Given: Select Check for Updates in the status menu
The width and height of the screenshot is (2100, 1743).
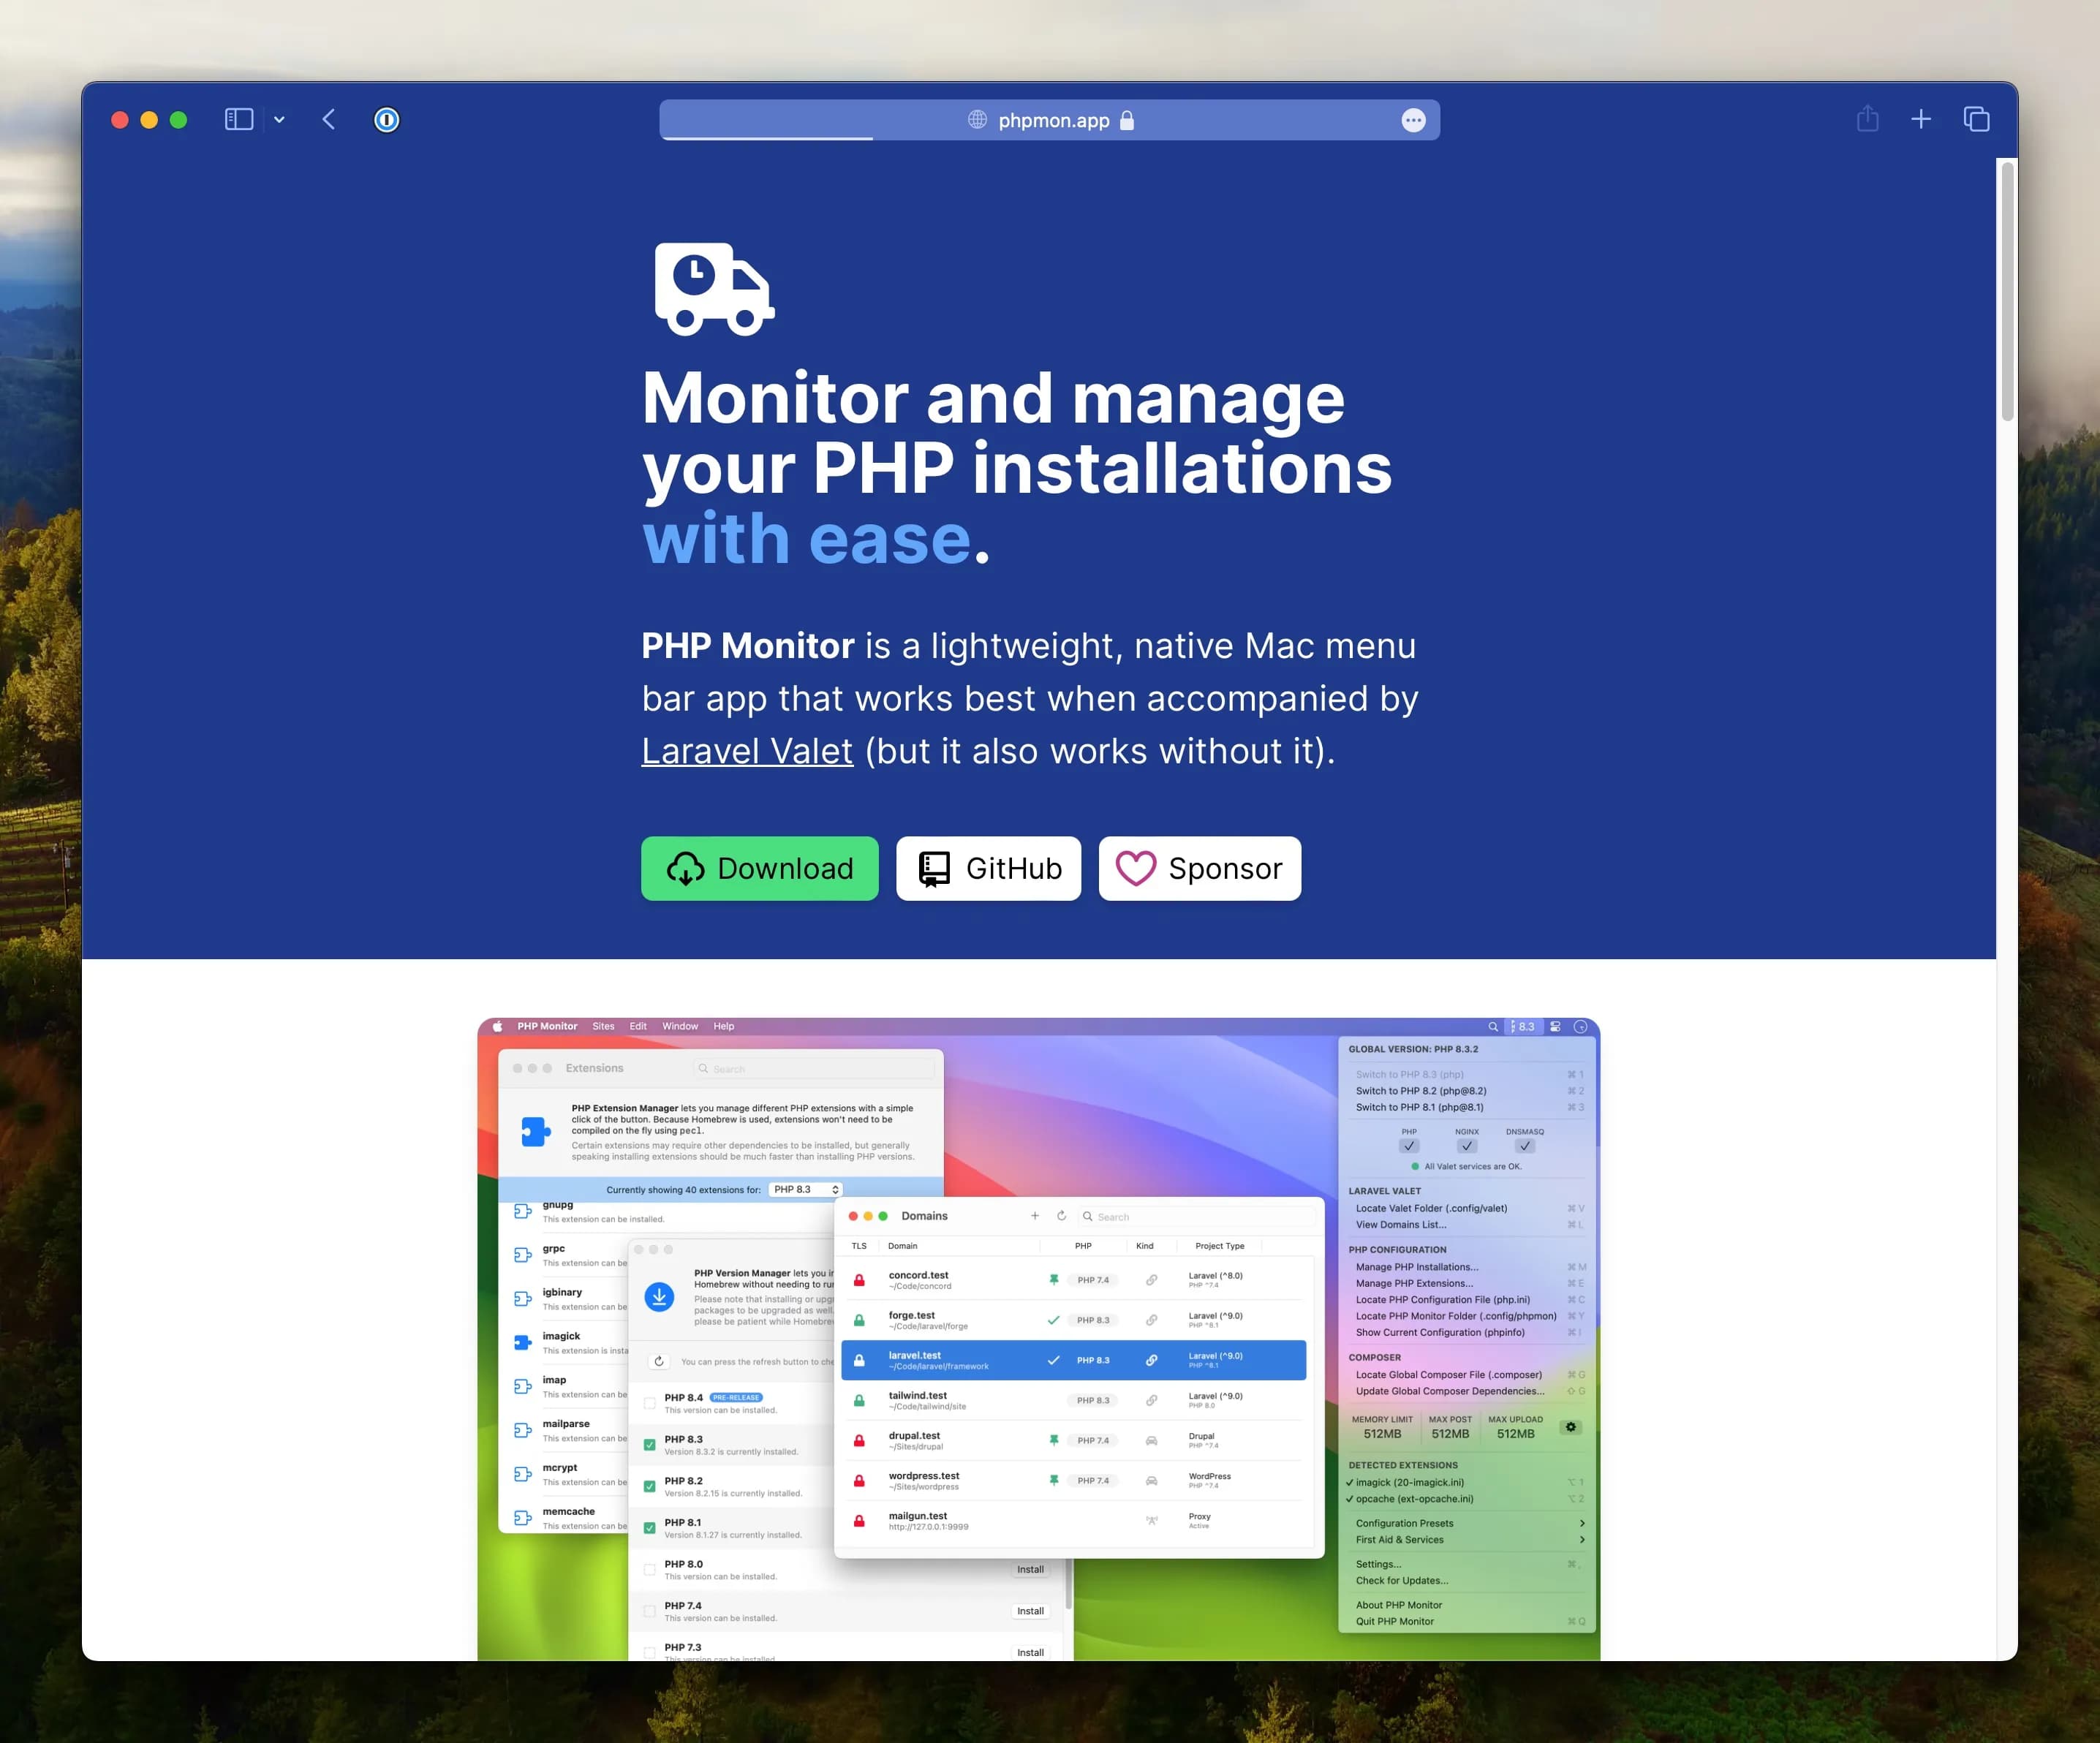Looking at the screenshot, I should 1402,1581.
